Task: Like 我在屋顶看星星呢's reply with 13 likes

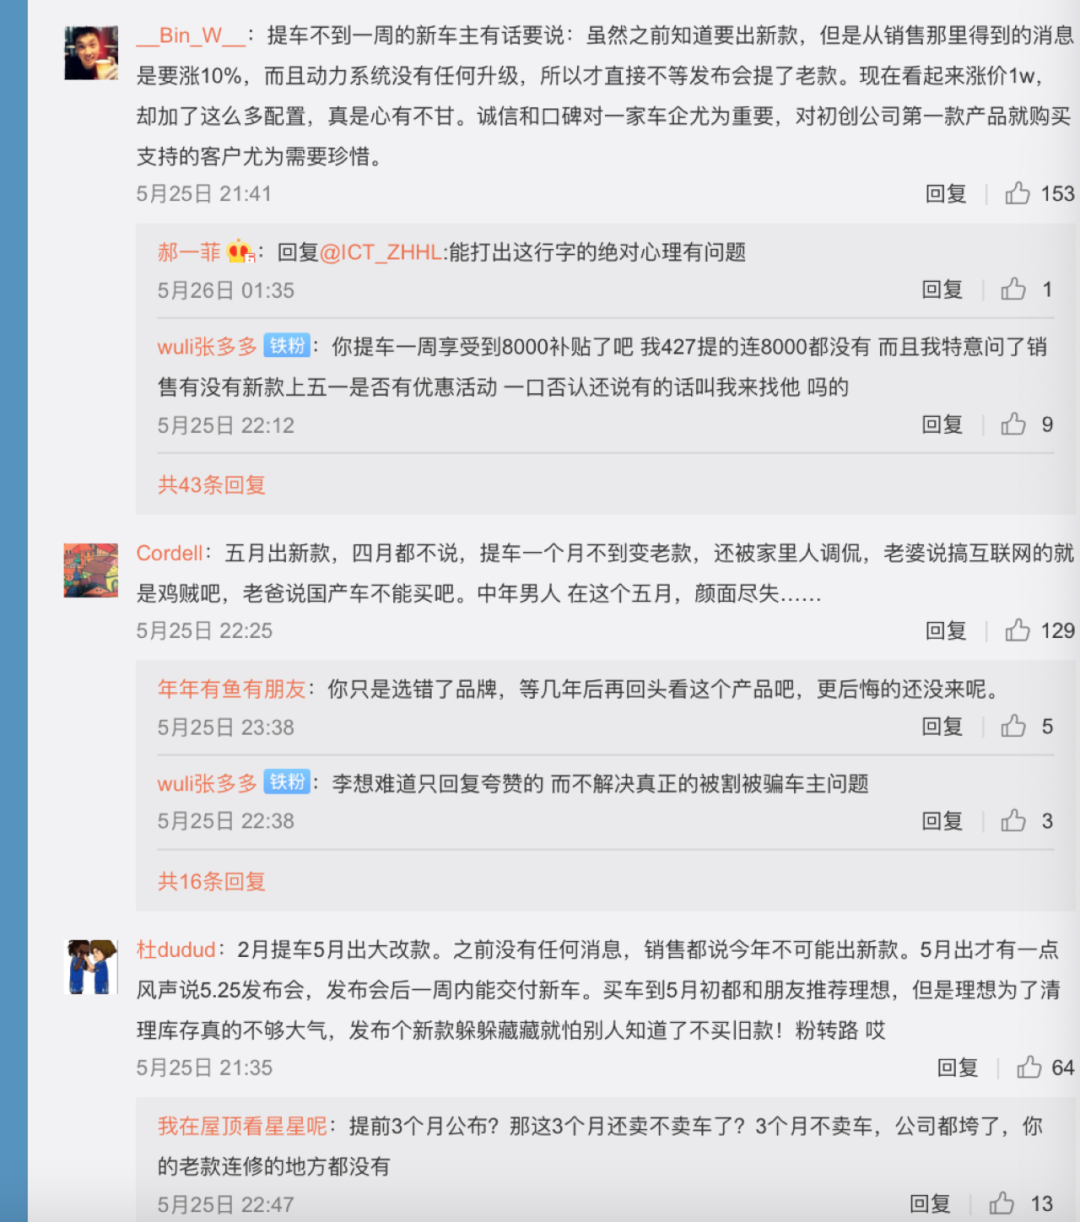Action: click(1002, 1203)
